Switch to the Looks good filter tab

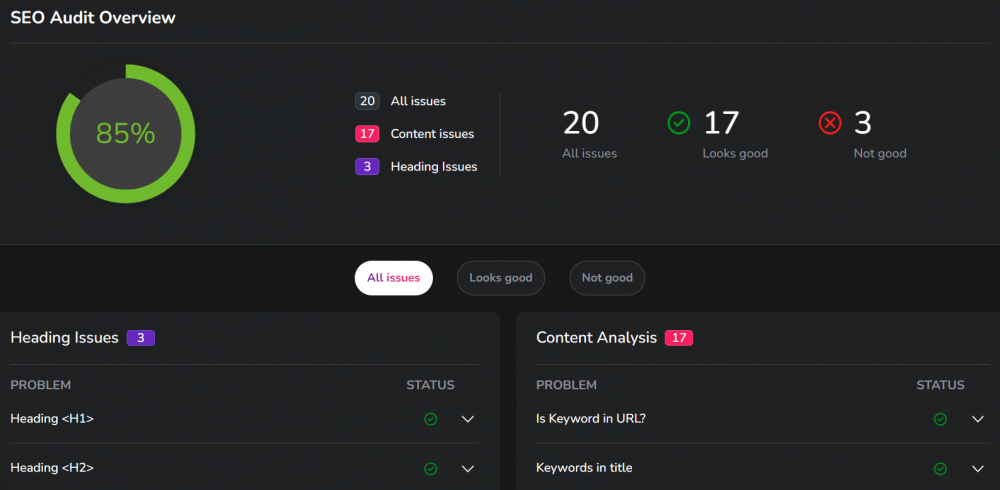pyautogui.click(x=501, y=278)
